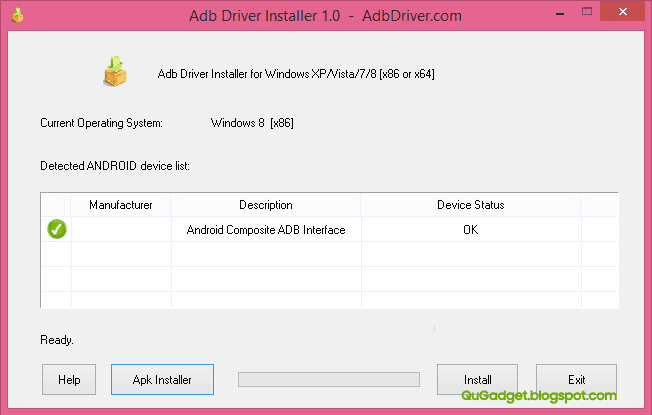Select the green checkmark device status icon
The image size is (652, 415).
coord(57,229)
